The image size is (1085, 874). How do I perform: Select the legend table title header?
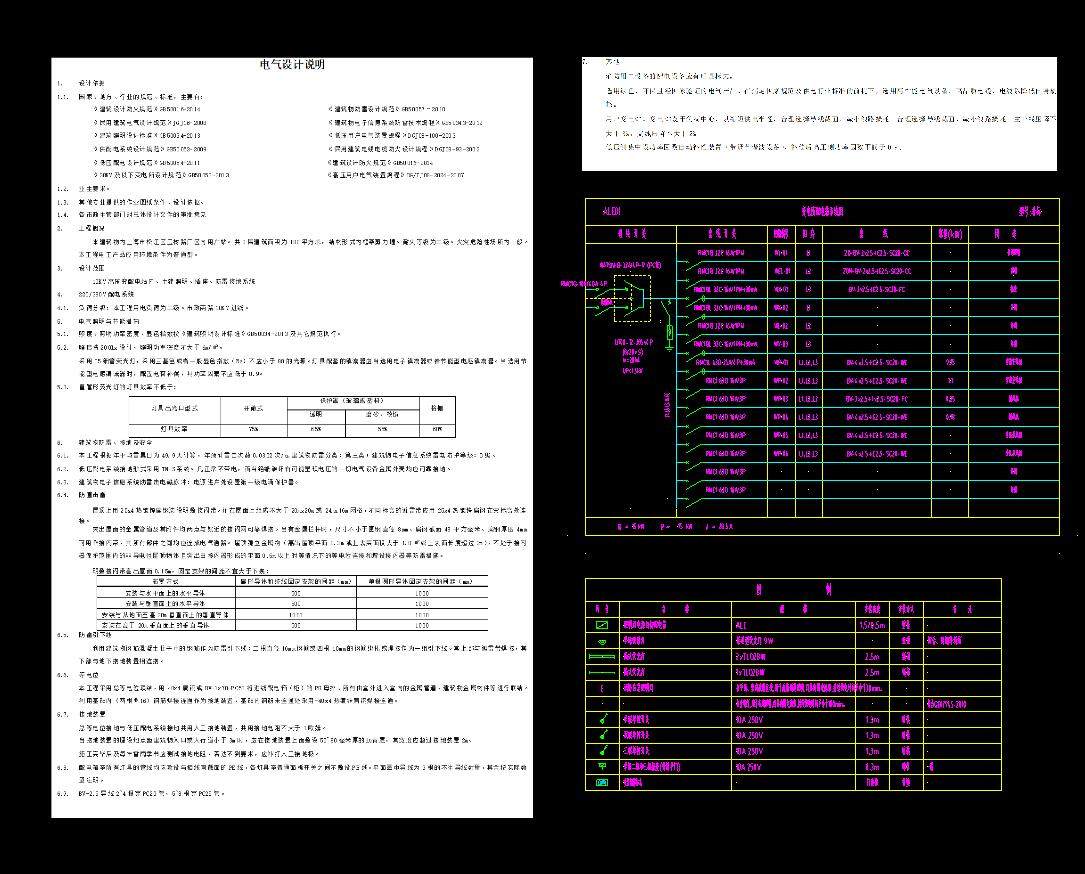pyautogui.click(x=792, y=589)
